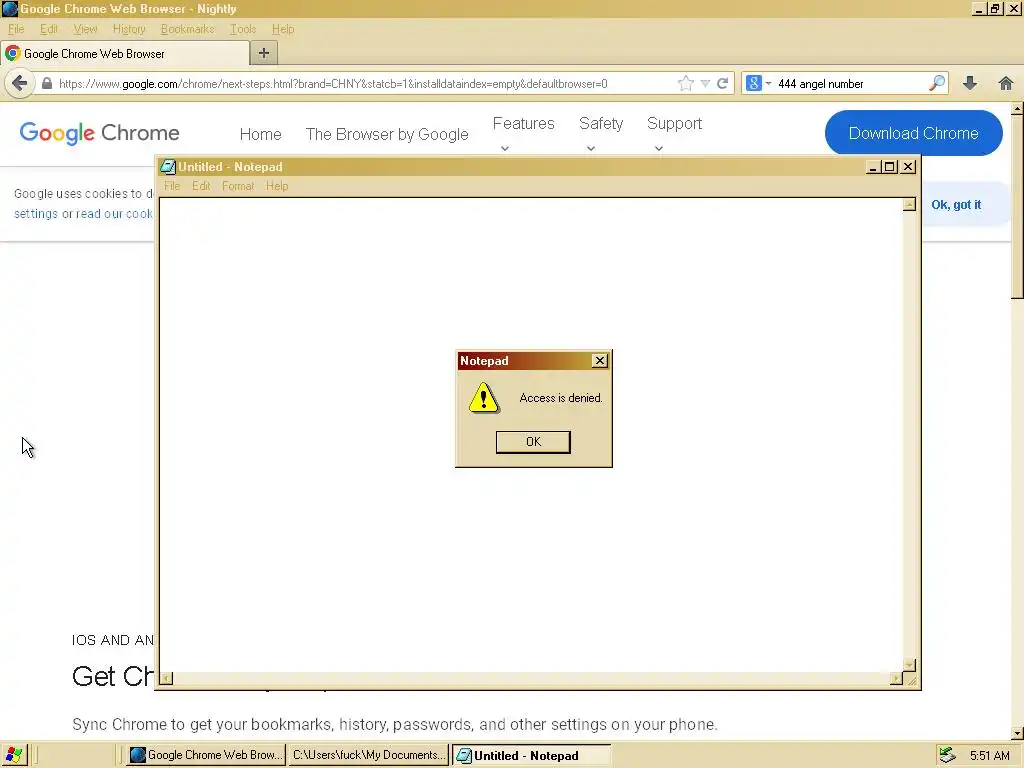Click Notepad horizontal scrollbar right arrow
Viewport: 1024px width, 768px height.
(896, 679)
